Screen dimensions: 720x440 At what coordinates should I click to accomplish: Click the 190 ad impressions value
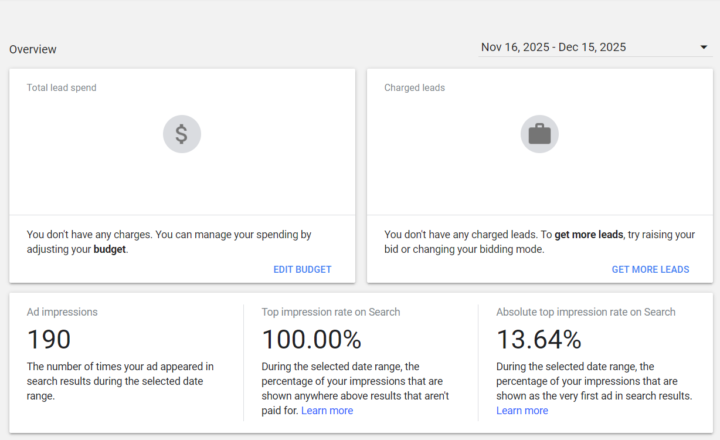(x=49, y=339)
